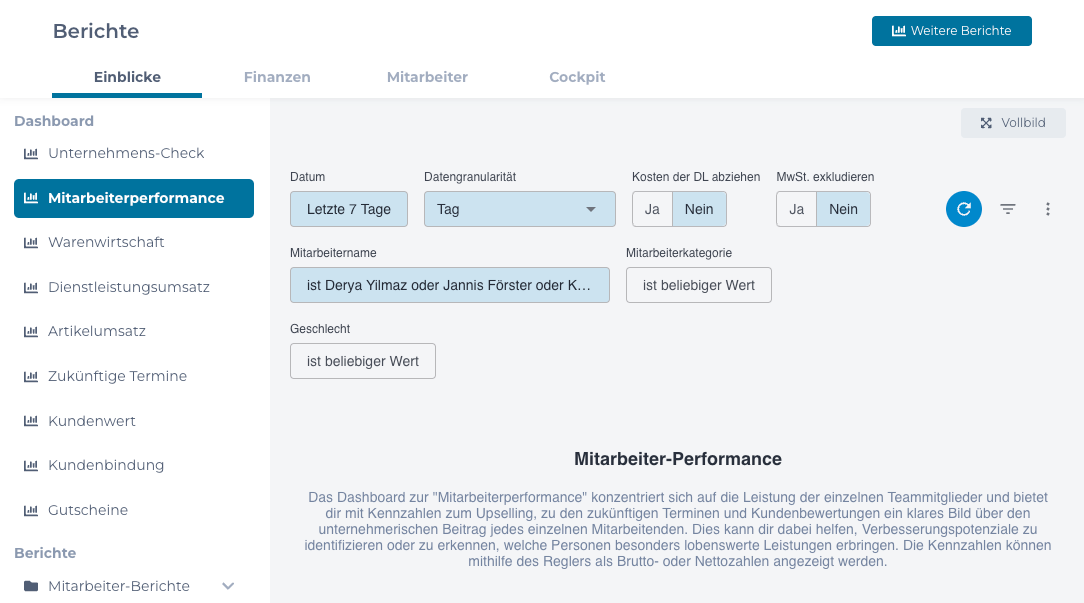This screenshot has height=603, width=1084.
Task: Set MwSt. exkludieren to Nein
Action: 845,209
